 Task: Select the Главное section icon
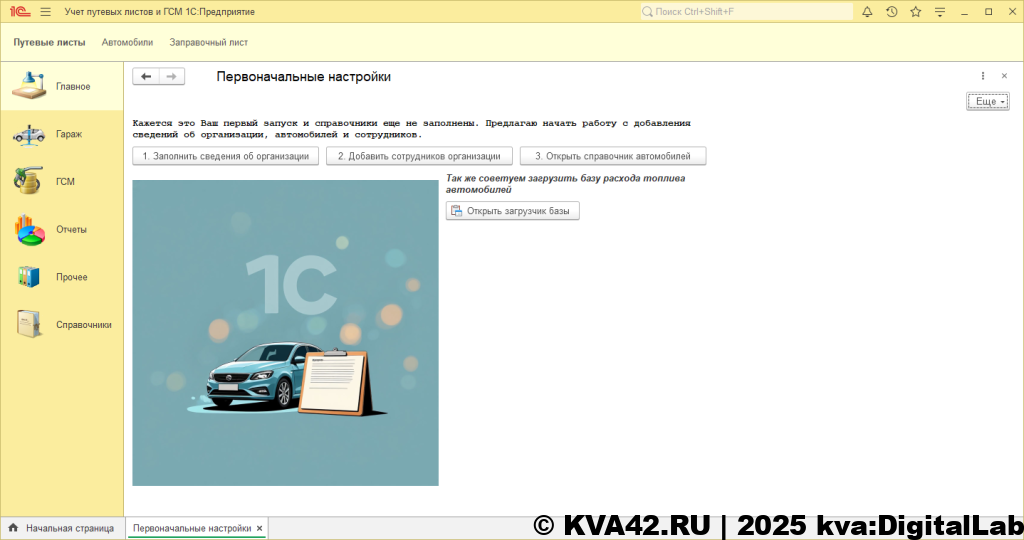pyautogui.click(x=30, y=86)
